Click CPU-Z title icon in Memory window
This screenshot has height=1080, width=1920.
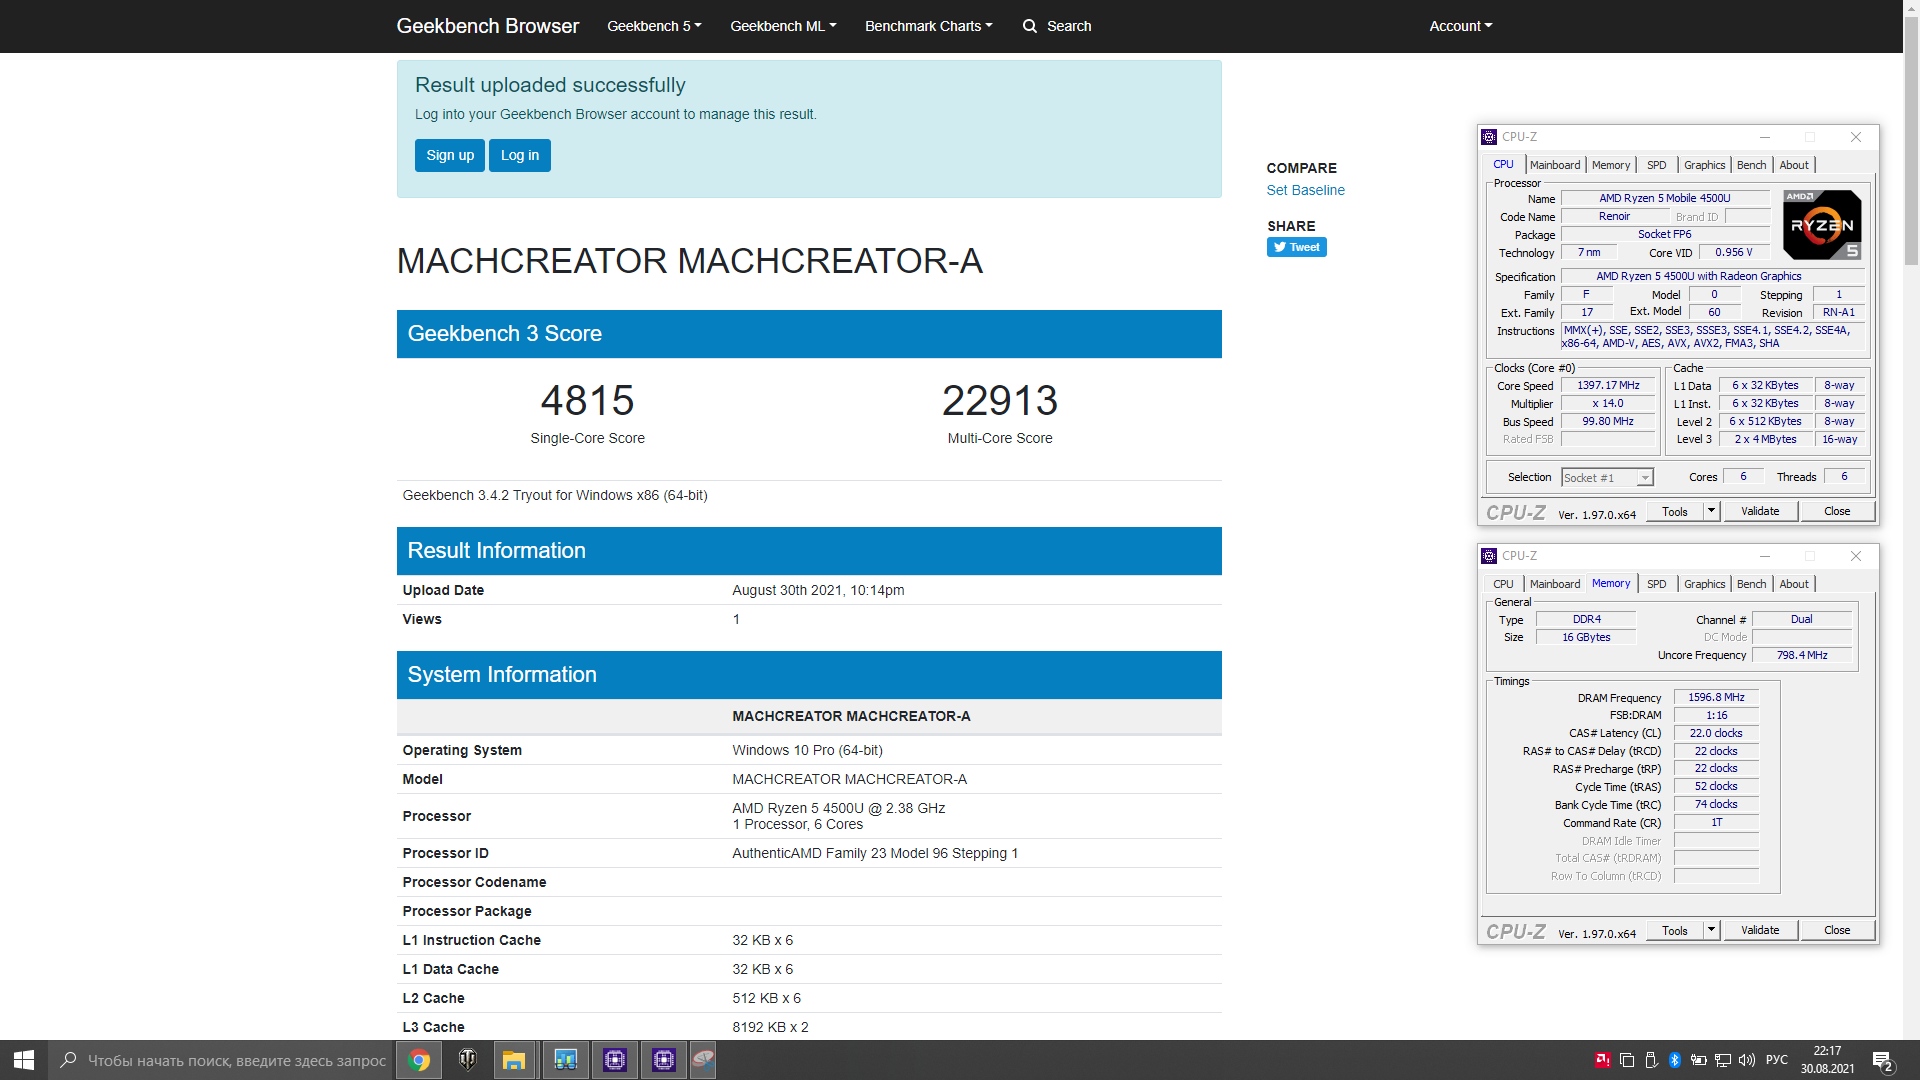click(1489, 556)
